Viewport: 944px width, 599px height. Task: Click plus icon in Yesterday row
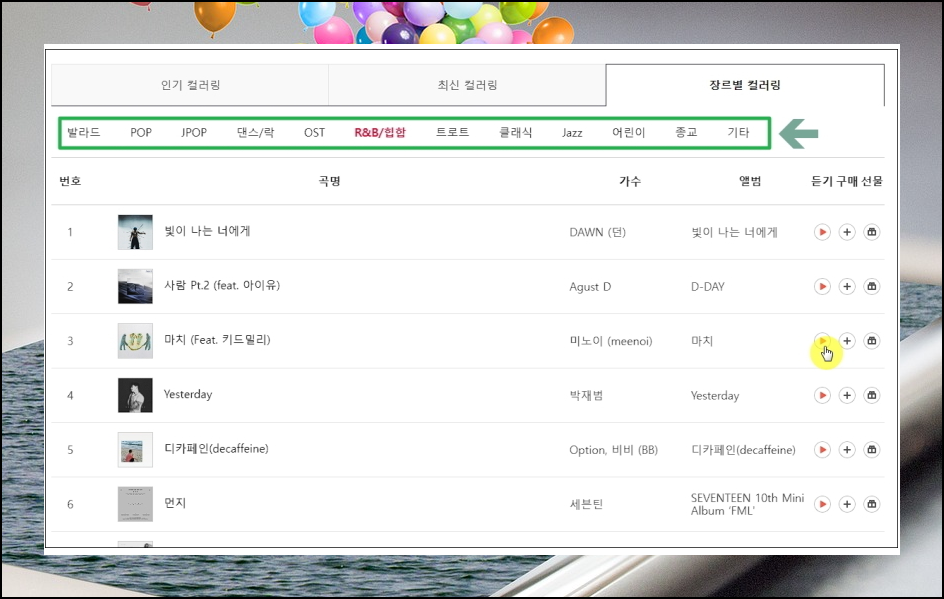pyautogui.click(x=846, y=396)
